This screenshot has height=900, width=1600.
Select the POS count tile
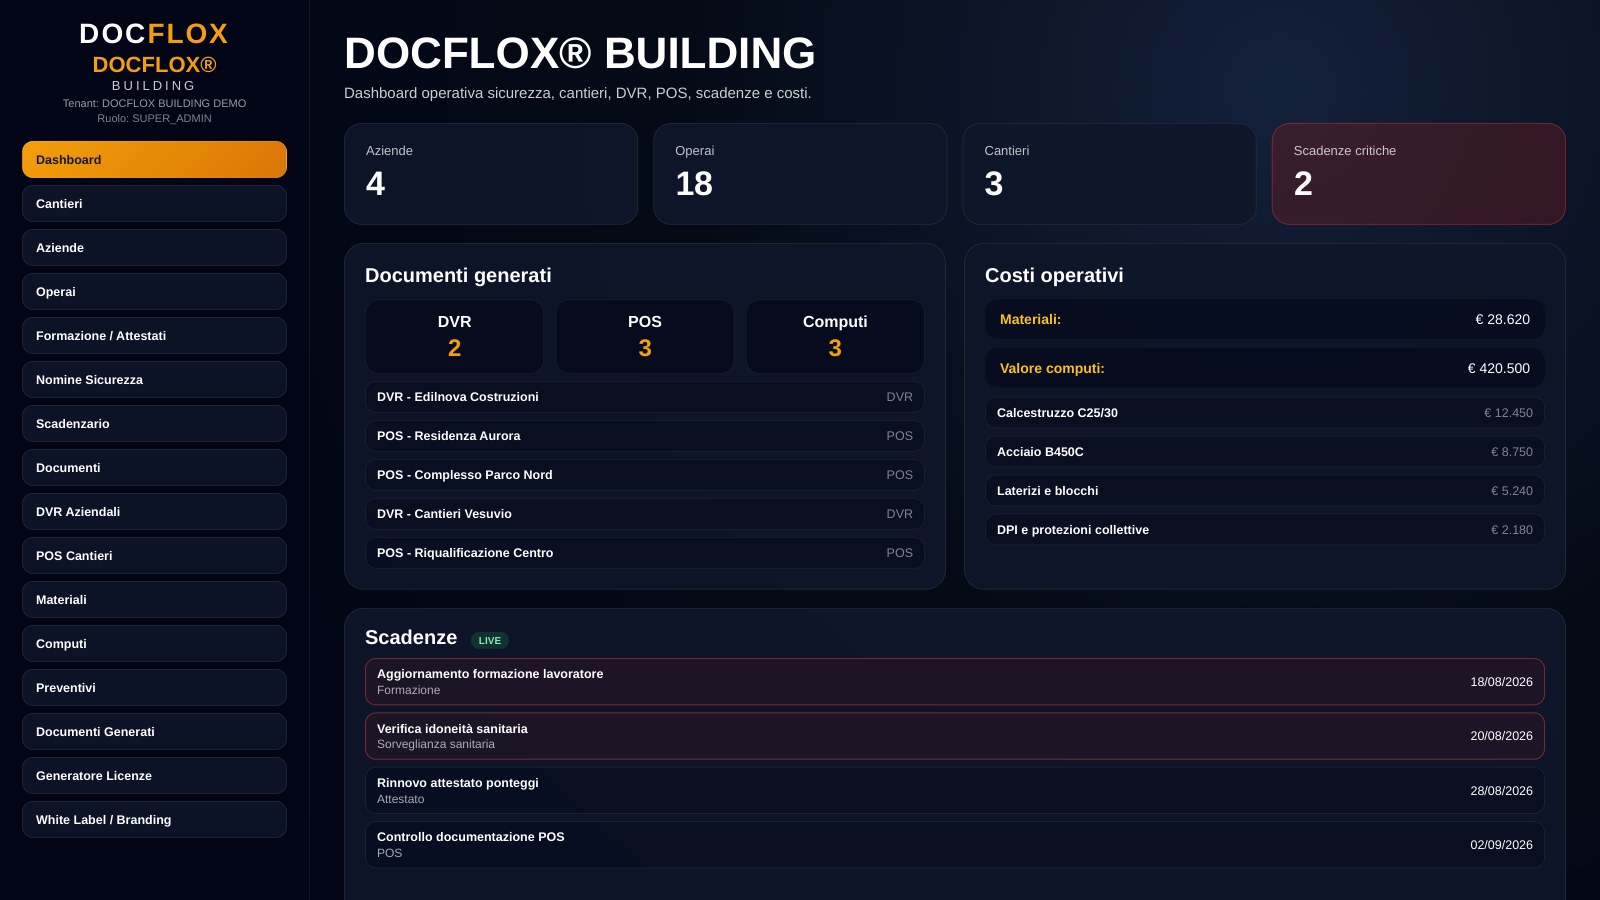(x=645, y=336)
